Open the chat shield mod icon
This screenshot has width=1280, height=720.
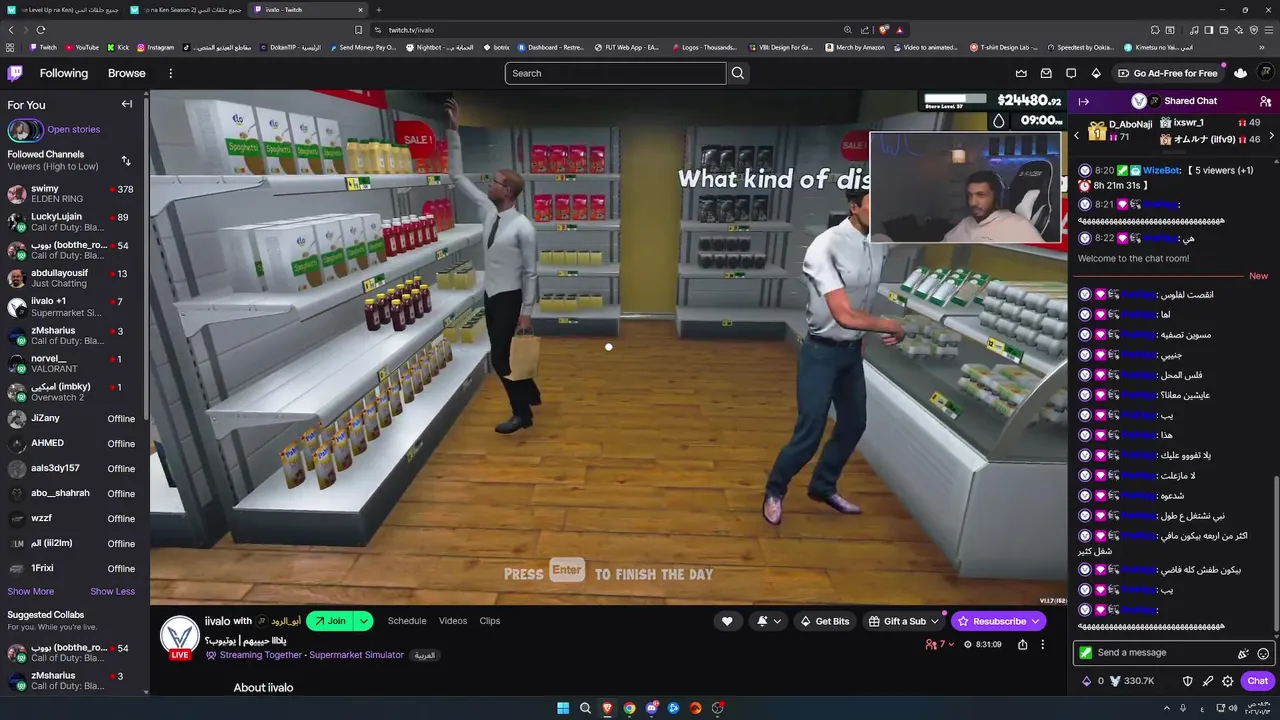click(1188, 681)
